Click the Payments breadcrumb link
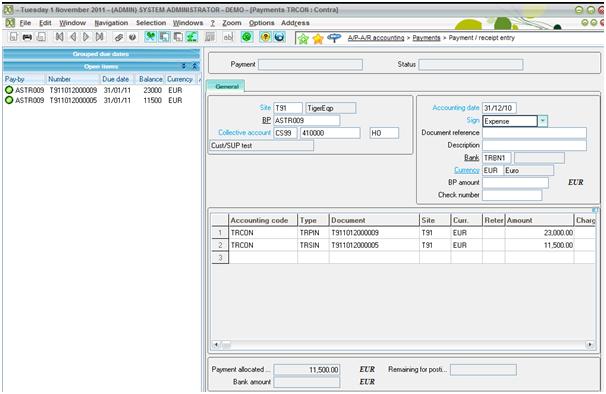This screenshot has width=606, height=394. [426, 38]
